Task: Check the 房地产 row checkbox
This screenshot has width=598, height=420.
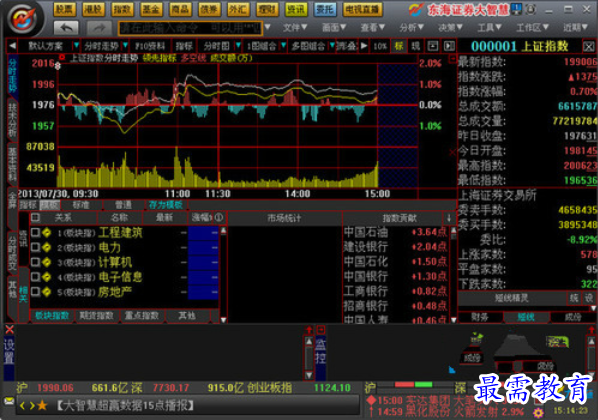Action: pos(35,292)
